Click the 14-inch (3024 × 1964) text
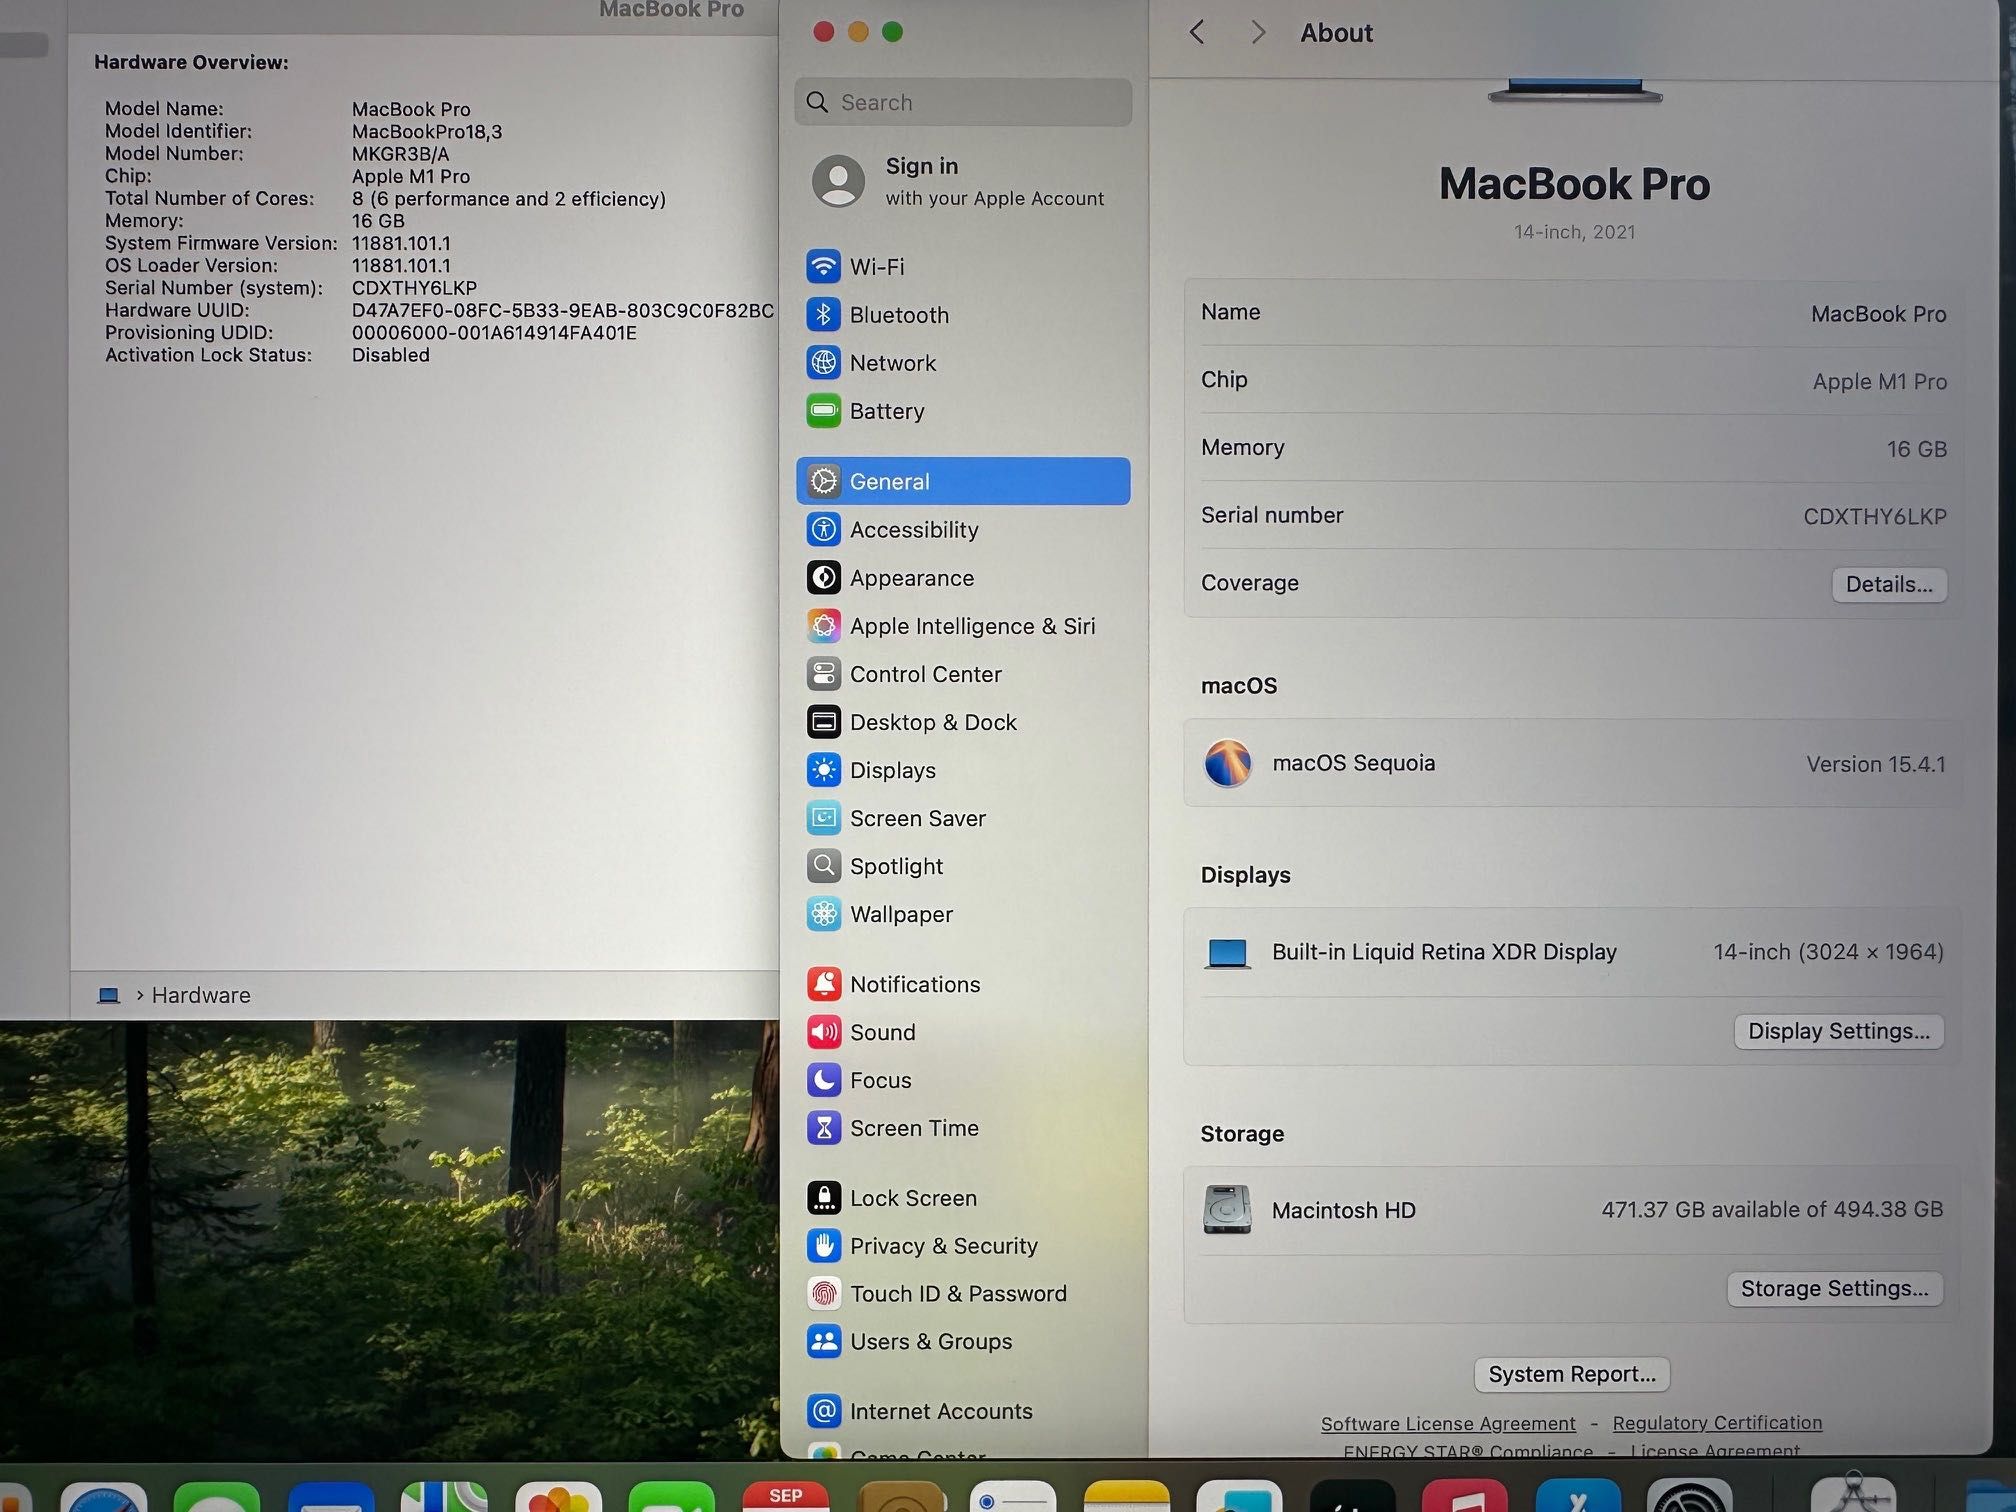Image resolution: width=2016 pixels, height=1512 pixels. click(x=1829, y=952)
